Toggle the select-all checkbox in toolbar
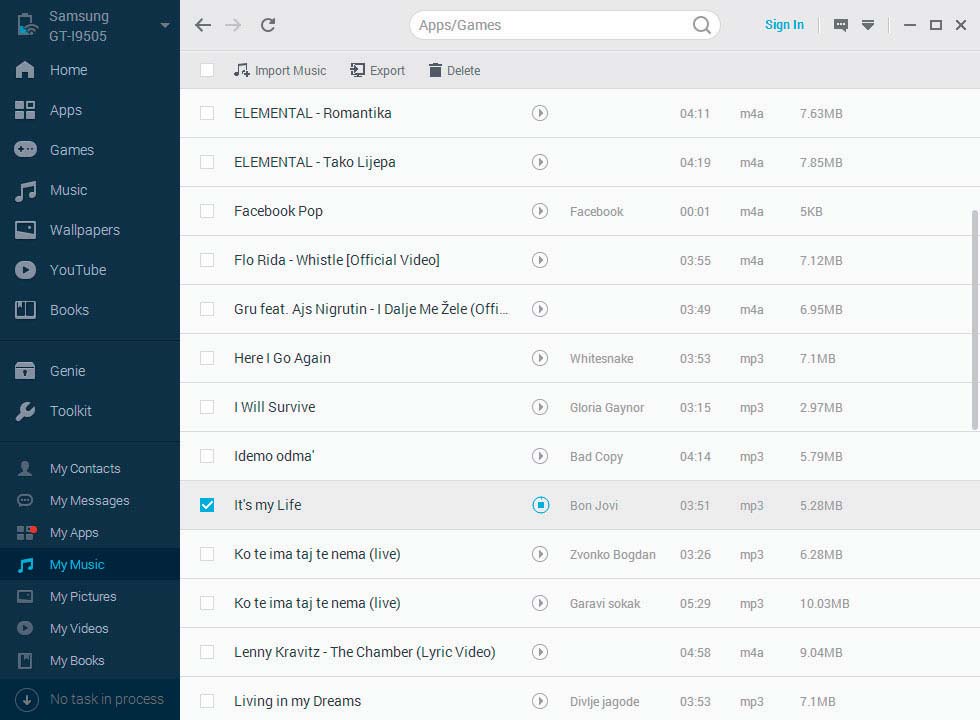 (207, 70)
